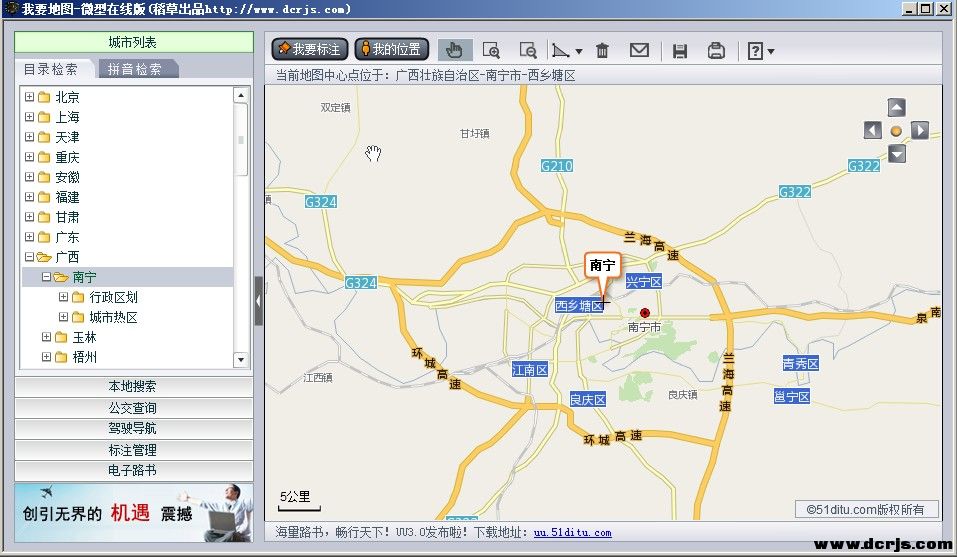Print the map using printer icon

pos(716,50)
